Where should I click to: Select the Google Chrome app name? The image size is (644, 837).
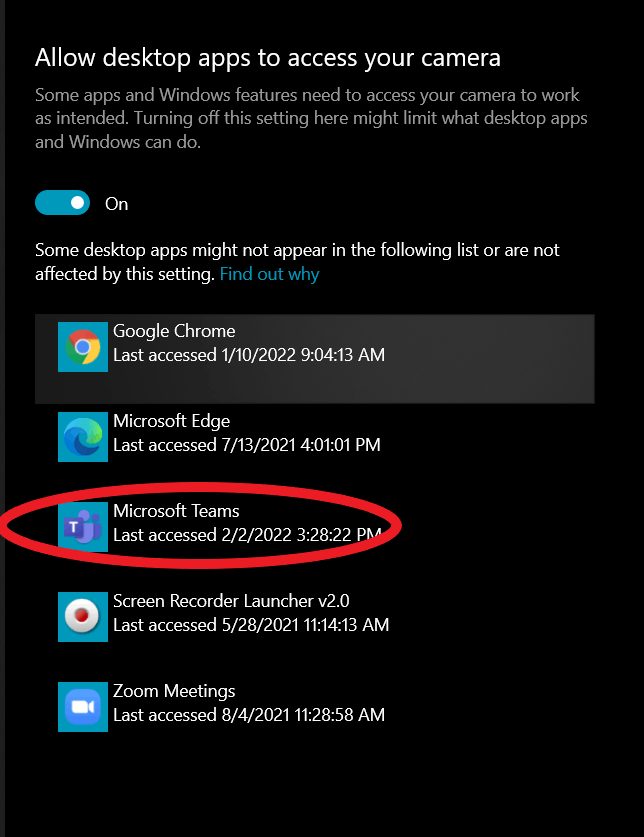point(174,331)
